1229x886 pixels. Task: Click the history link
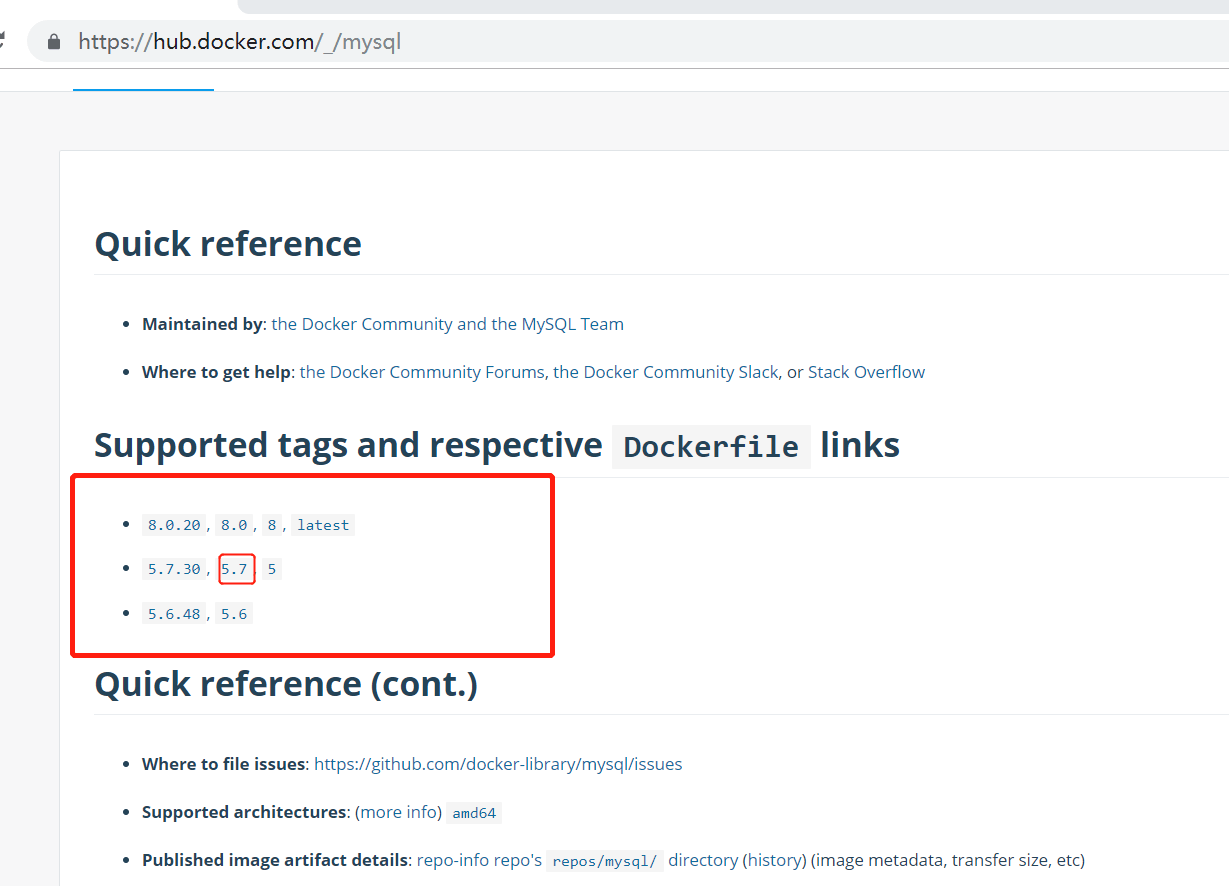point(775,860)
